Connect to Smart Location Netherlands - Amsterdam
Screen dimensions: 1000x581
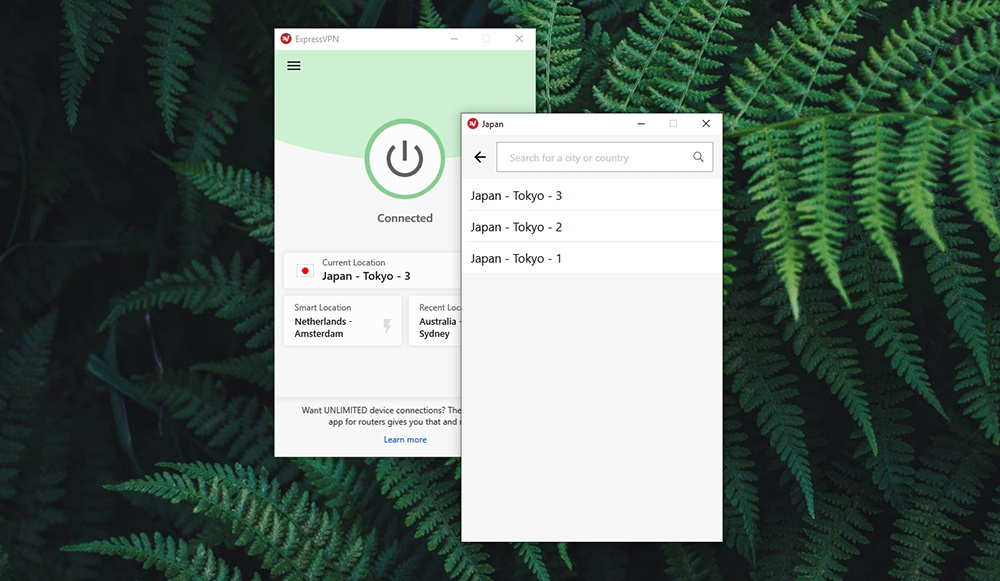[x=342, y=320]
